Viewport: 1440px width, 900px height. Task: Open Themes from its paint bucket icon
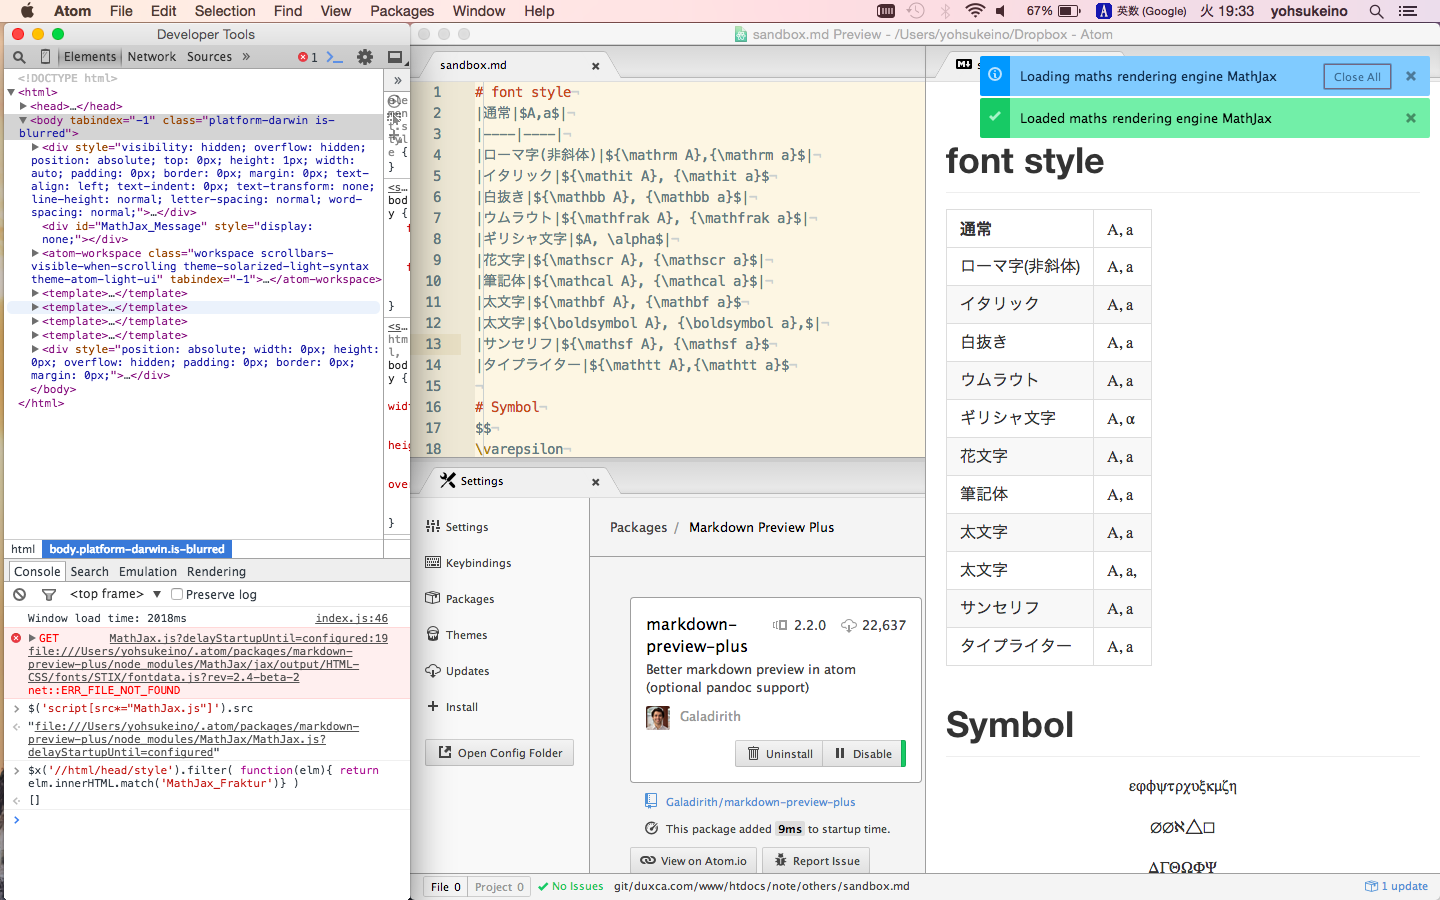(x=433, y=634)
